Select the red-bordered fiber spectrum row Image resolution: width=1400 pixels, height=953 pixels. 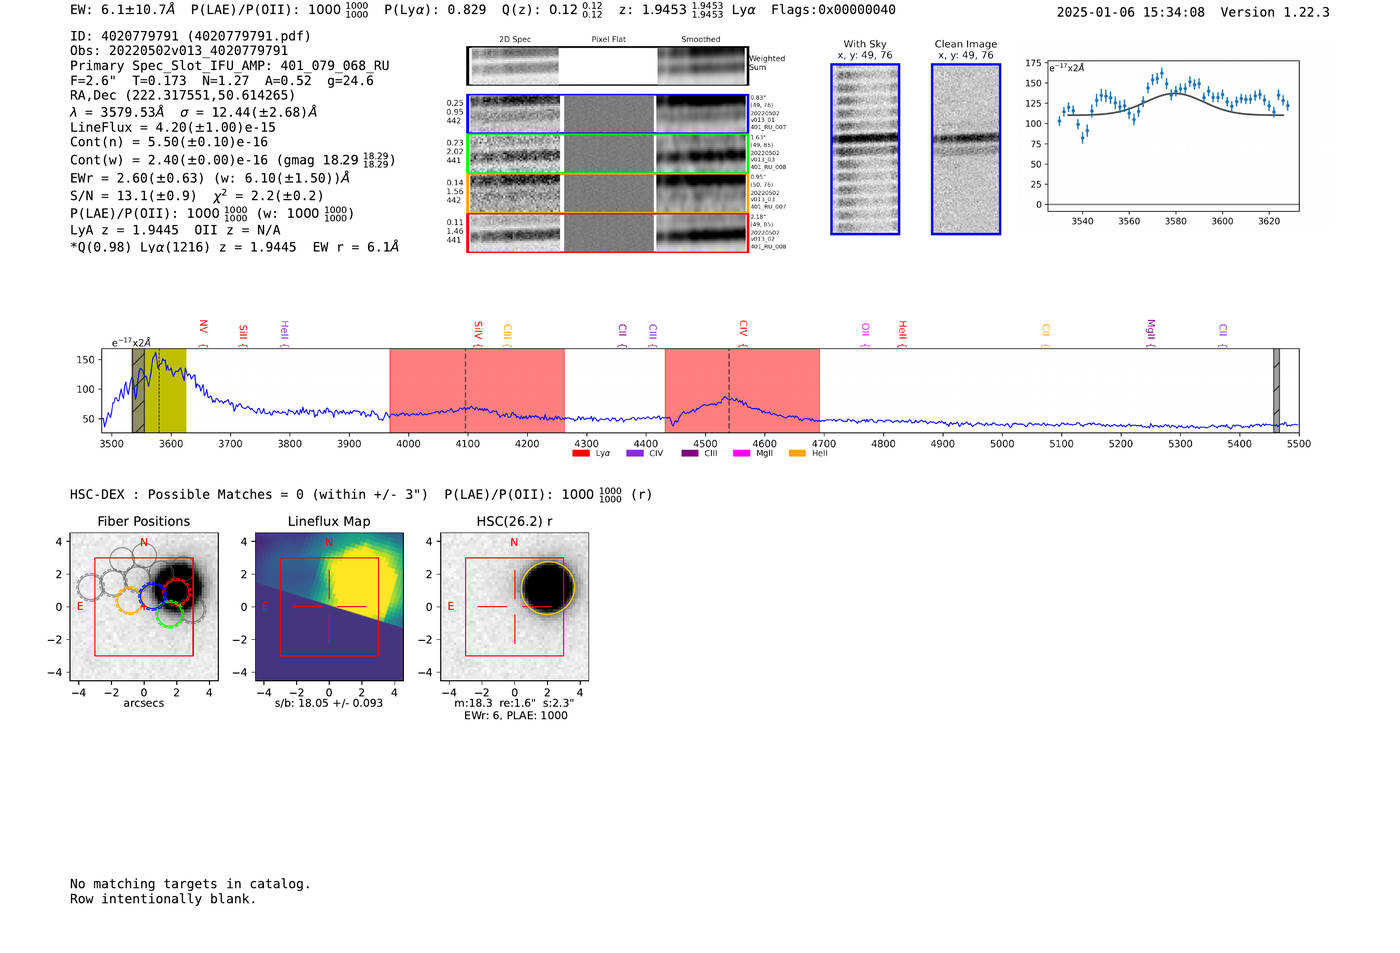(x=607, y=233)
